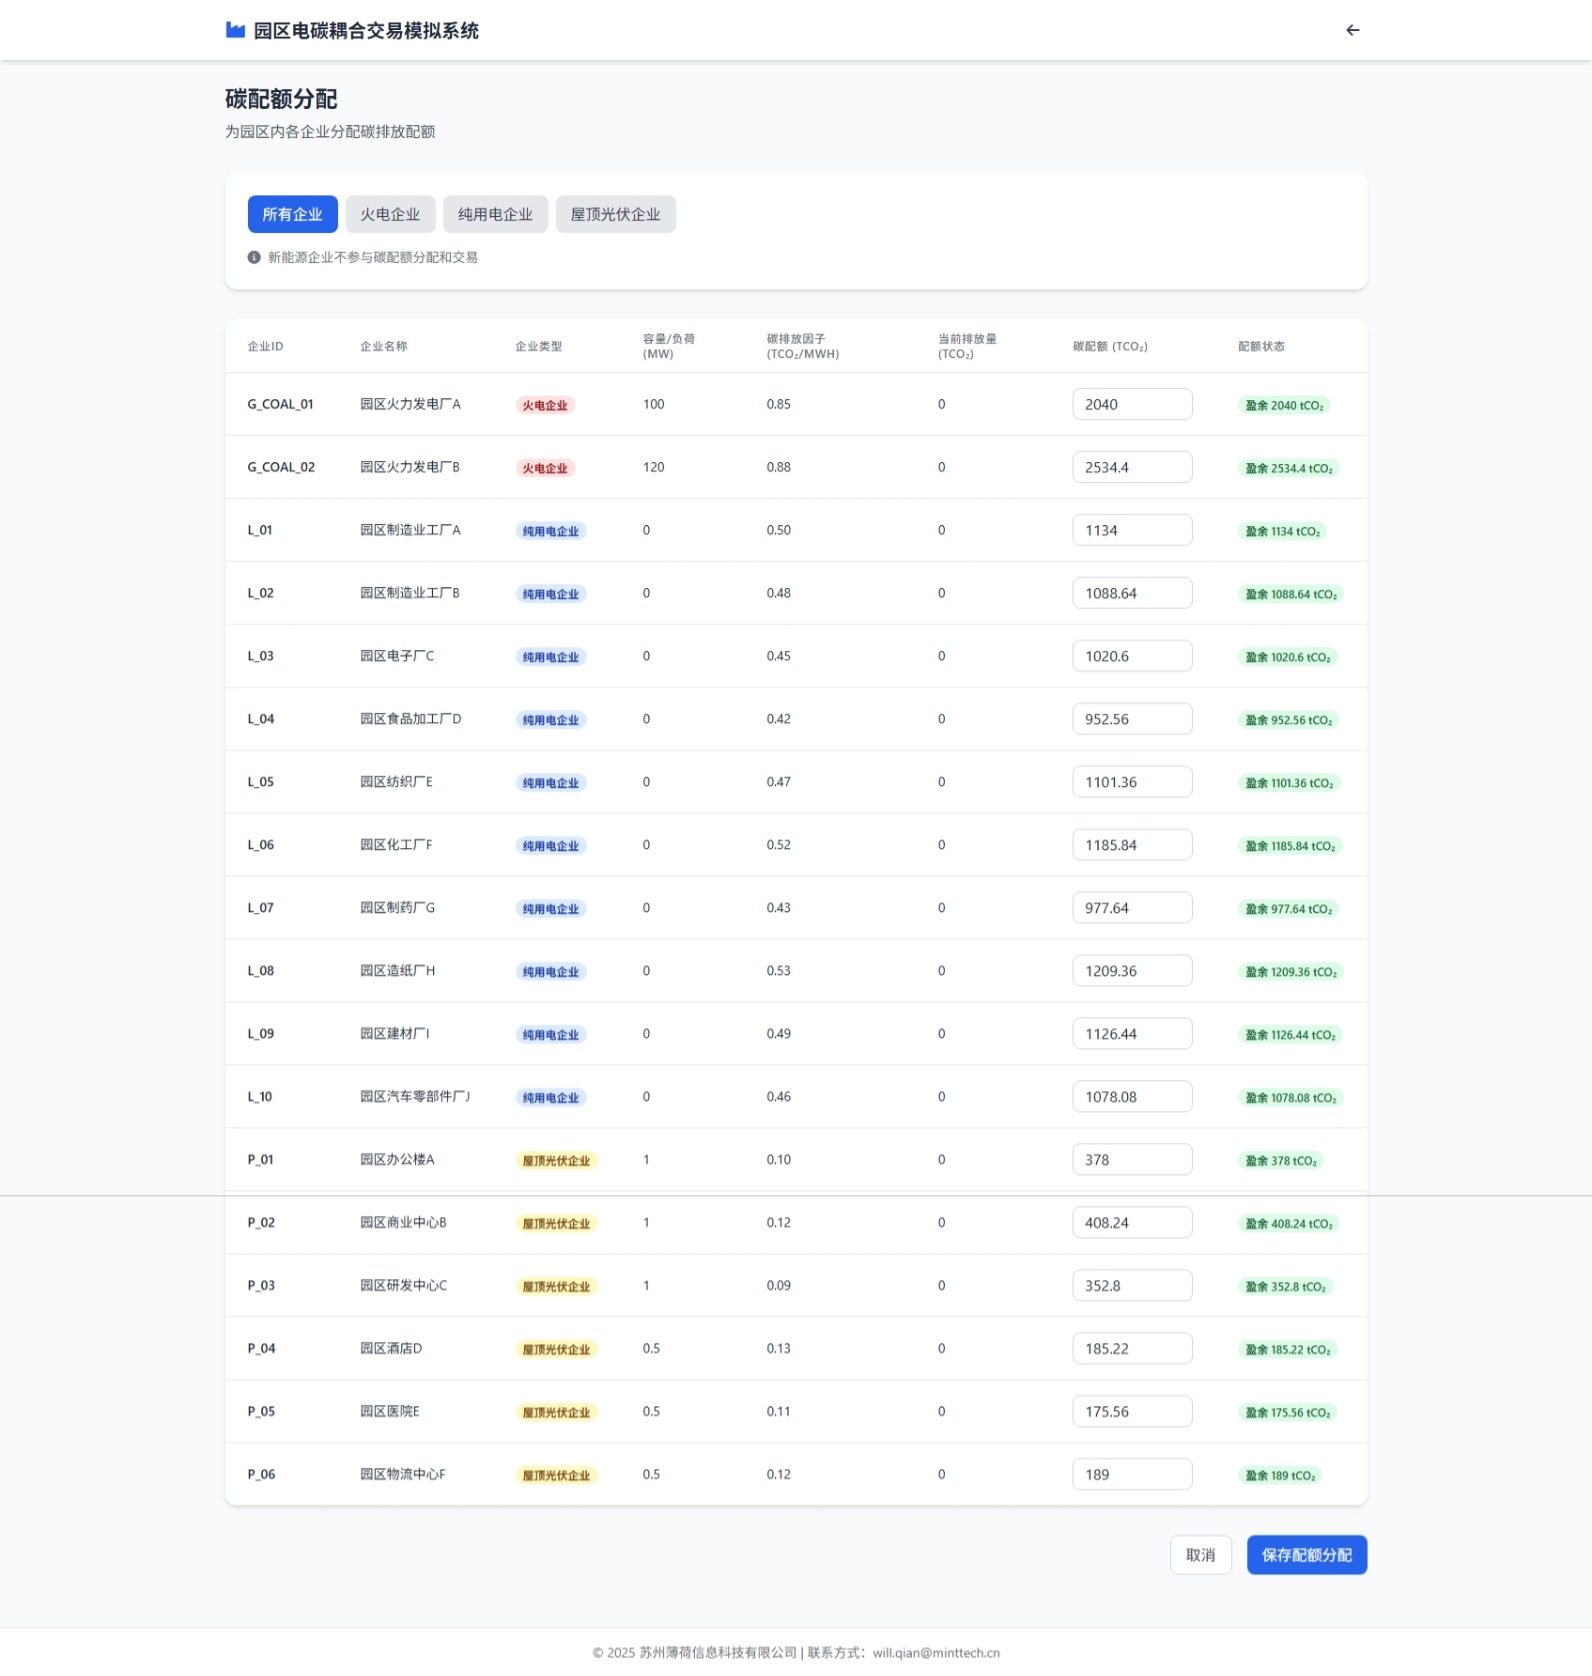Click the contact email will.qian@minttech.cn
Viewport: 1592px width, 1676px height.
tap(936, 1653)
